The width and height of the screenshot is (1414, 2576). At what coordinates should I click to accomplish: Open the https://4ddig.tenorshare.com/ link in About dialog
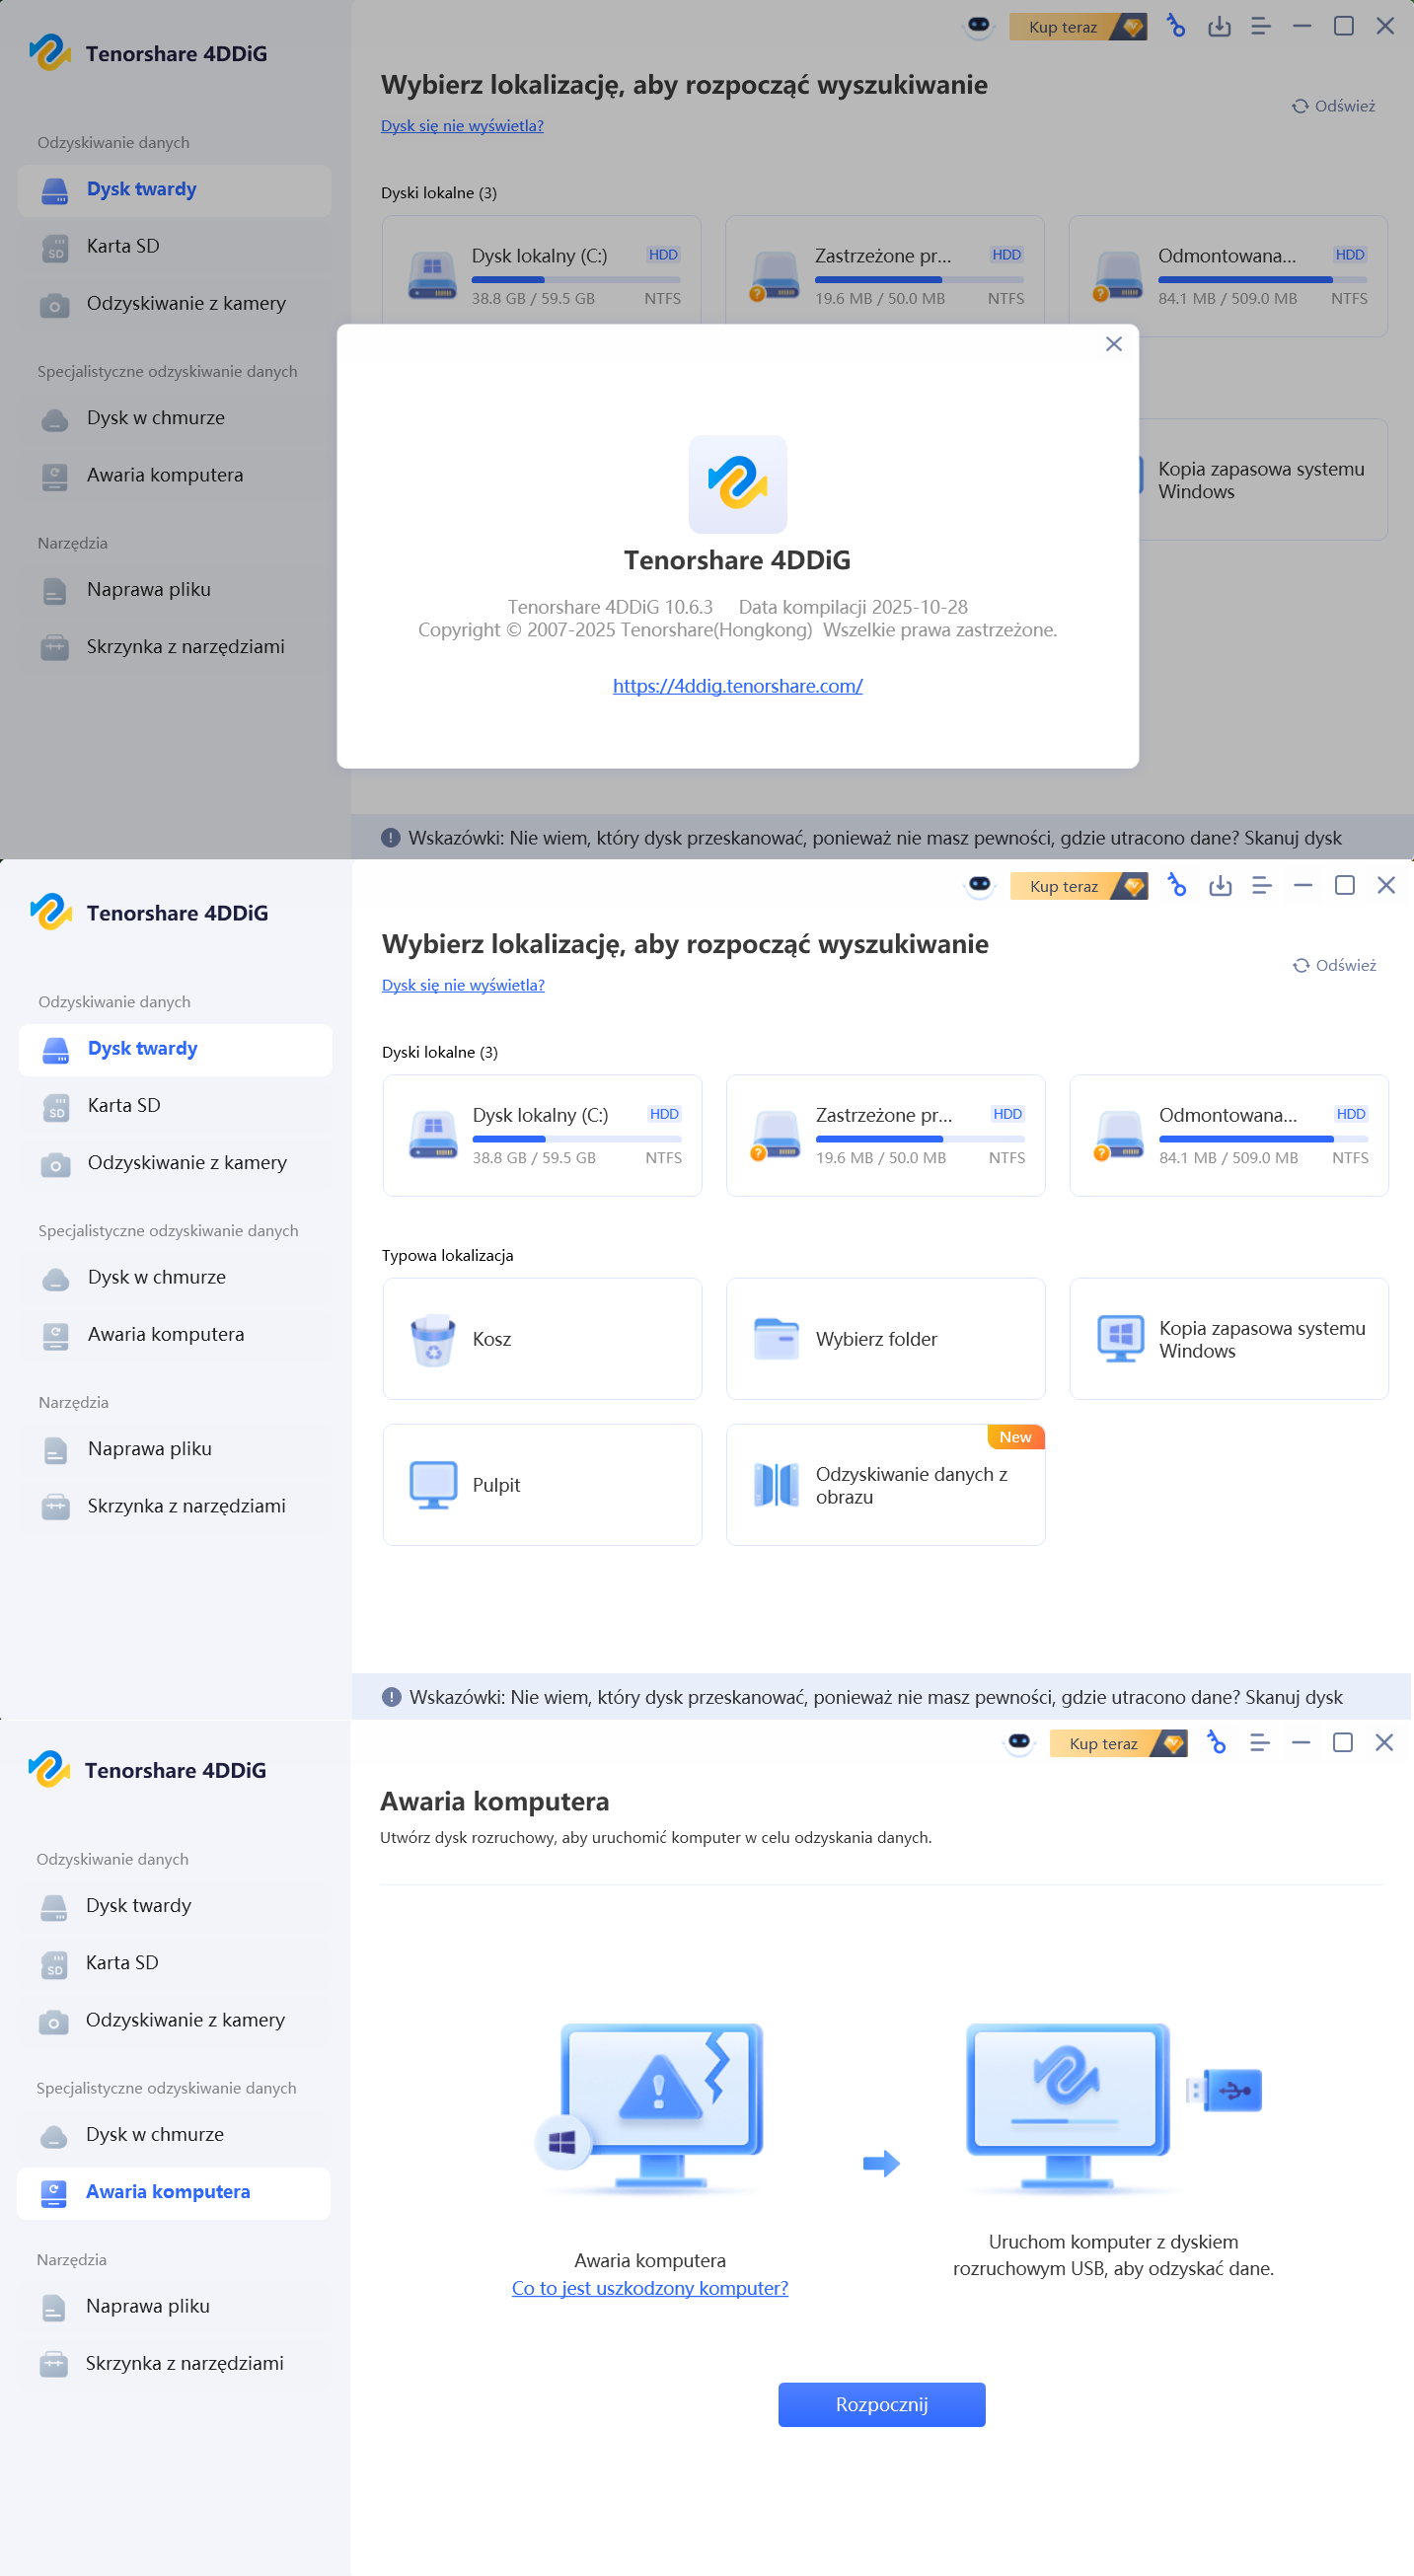(737, 686)
